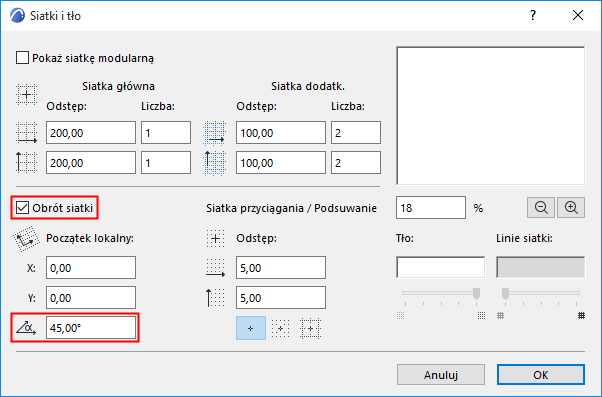This screenshot has width=602, height=397.
Task: Click the snap grid horizontal Odstęp field
Action: 281,268
